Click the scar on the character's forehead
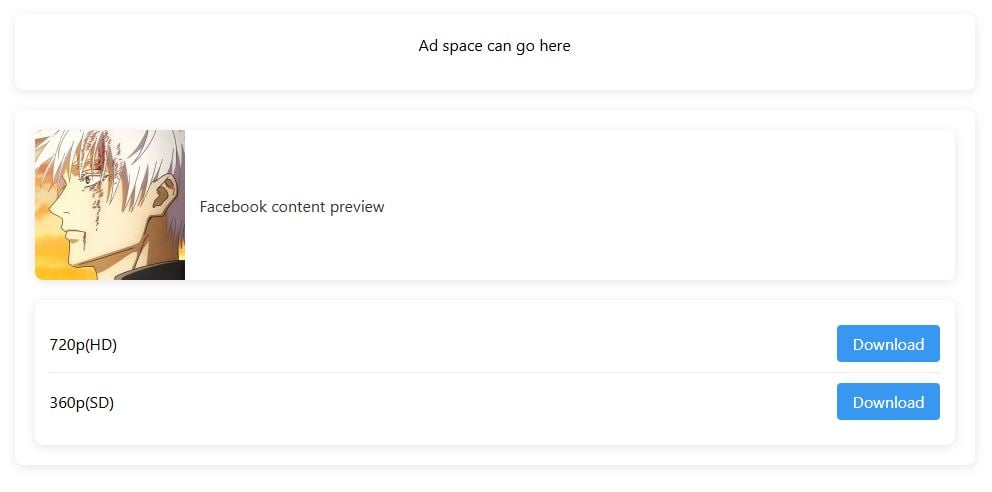 (x=99, y=160)
